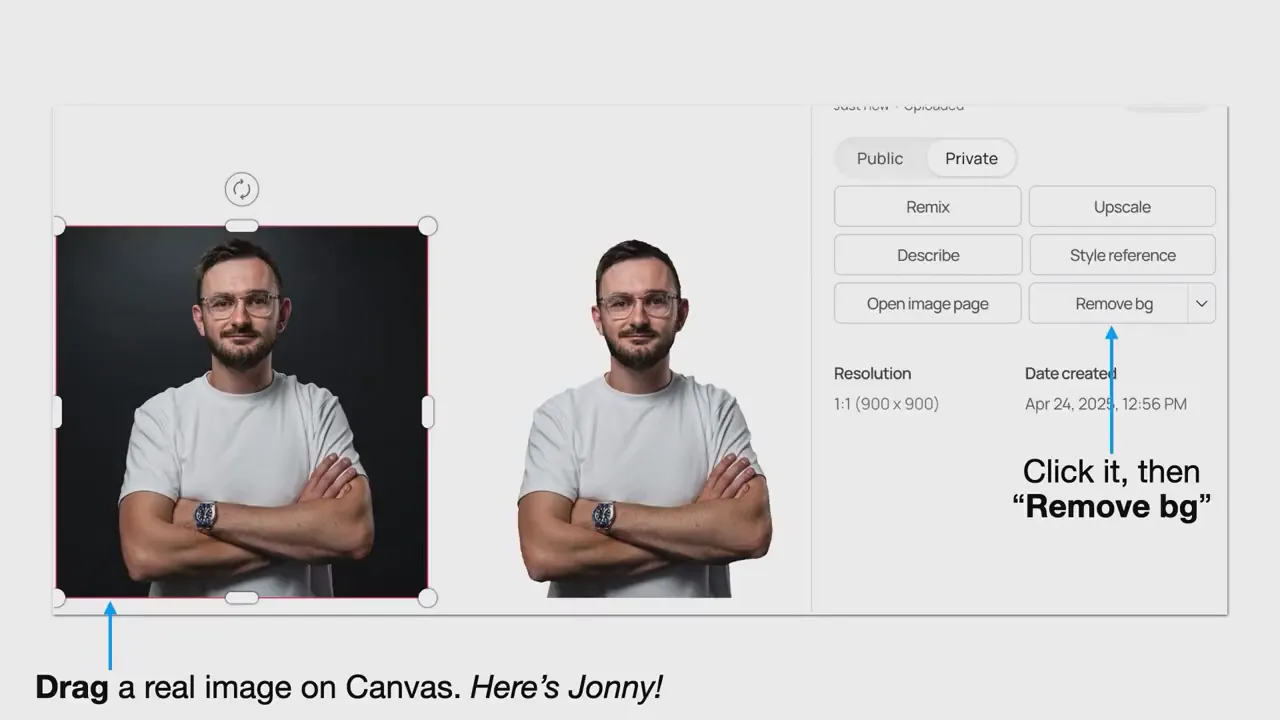Click the bottom-center edge handle of selection
This screenshot has height=720, width=1280.
(x=242, y=598)
